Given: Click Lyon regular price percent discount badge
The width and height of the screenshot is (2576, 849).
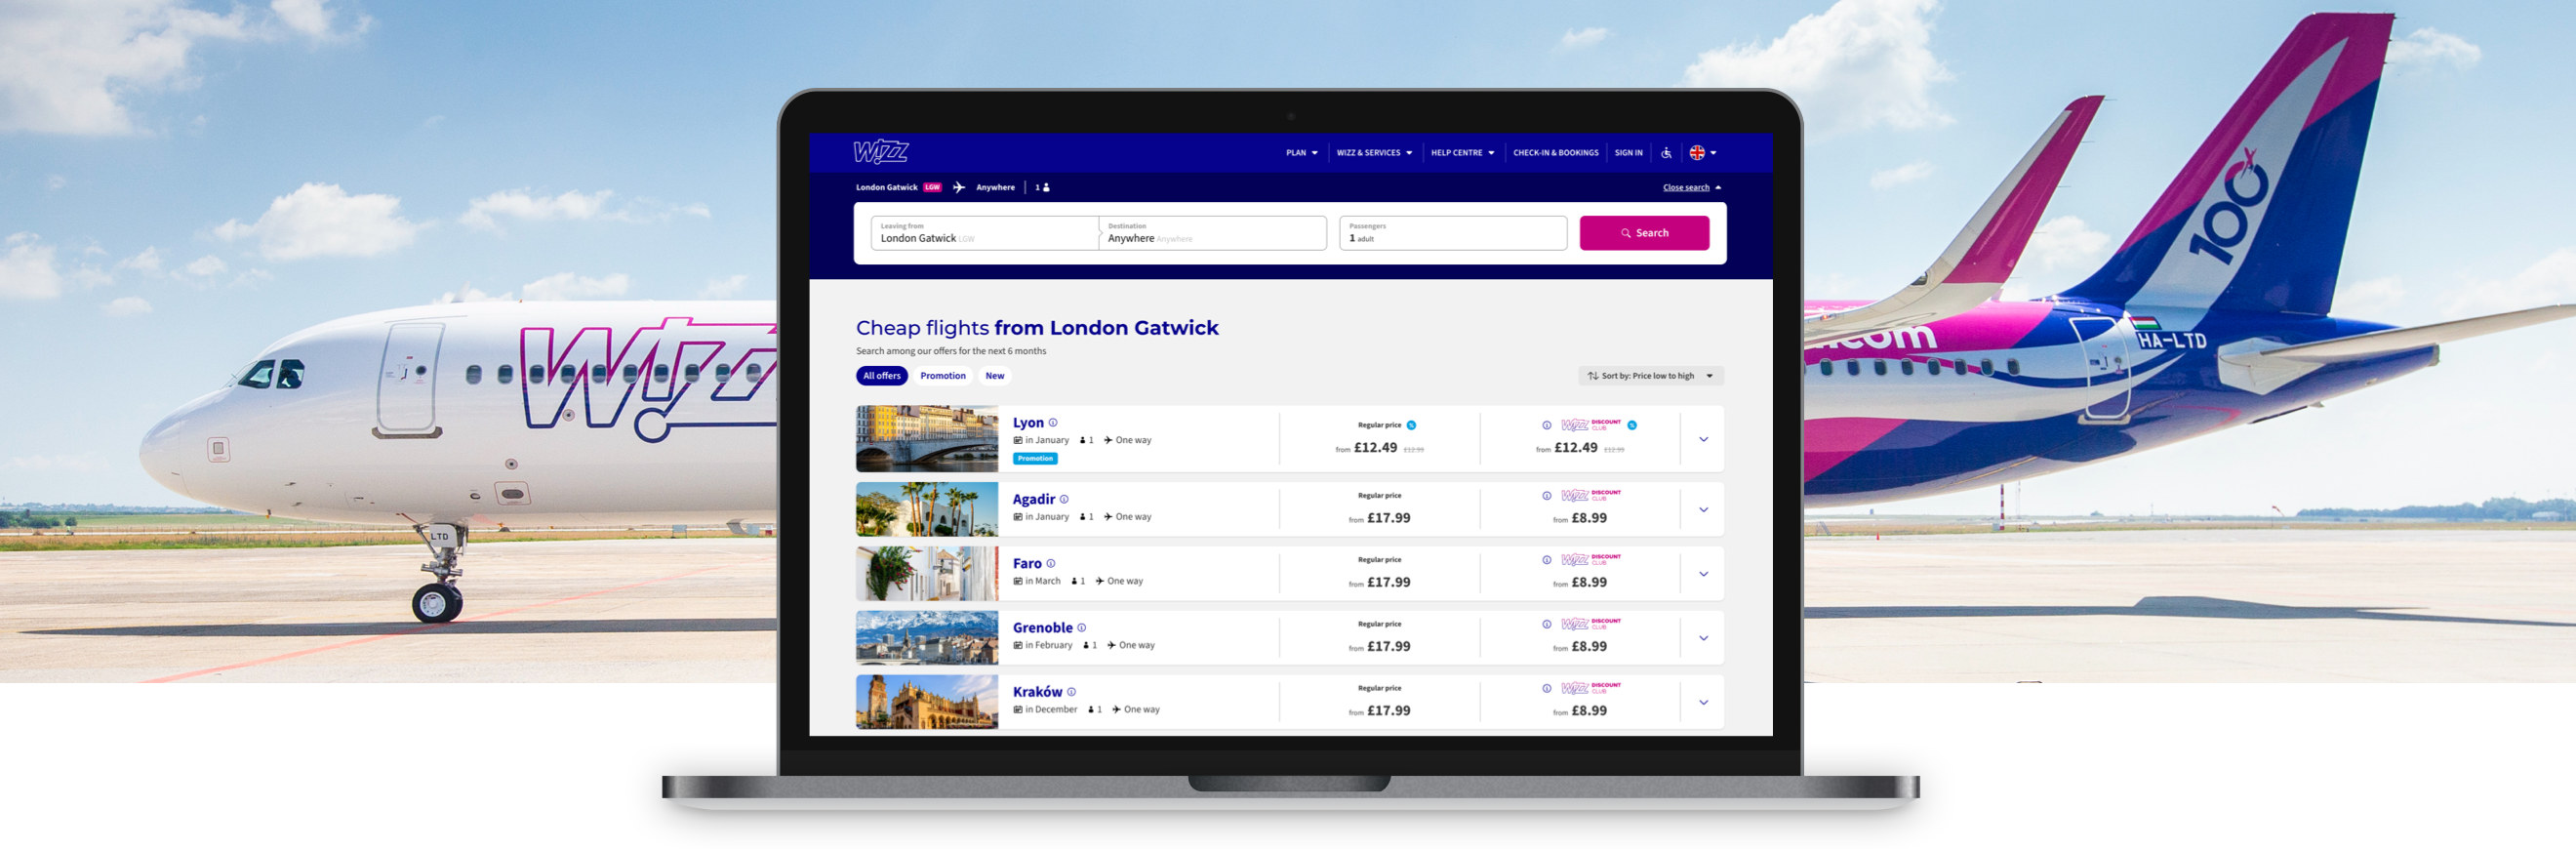Looking at the screenshot, I should (1411, 425).
